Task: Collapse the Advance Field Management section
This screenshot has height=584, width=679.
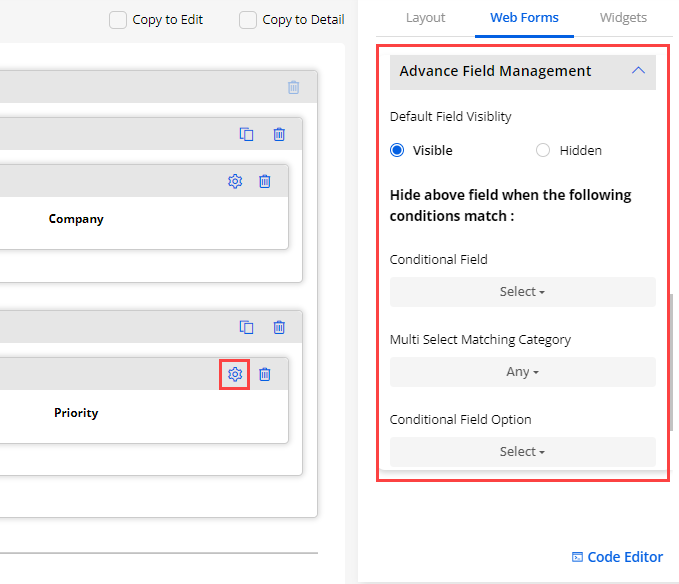Action: pyautogui.click(x=638, y=71)
